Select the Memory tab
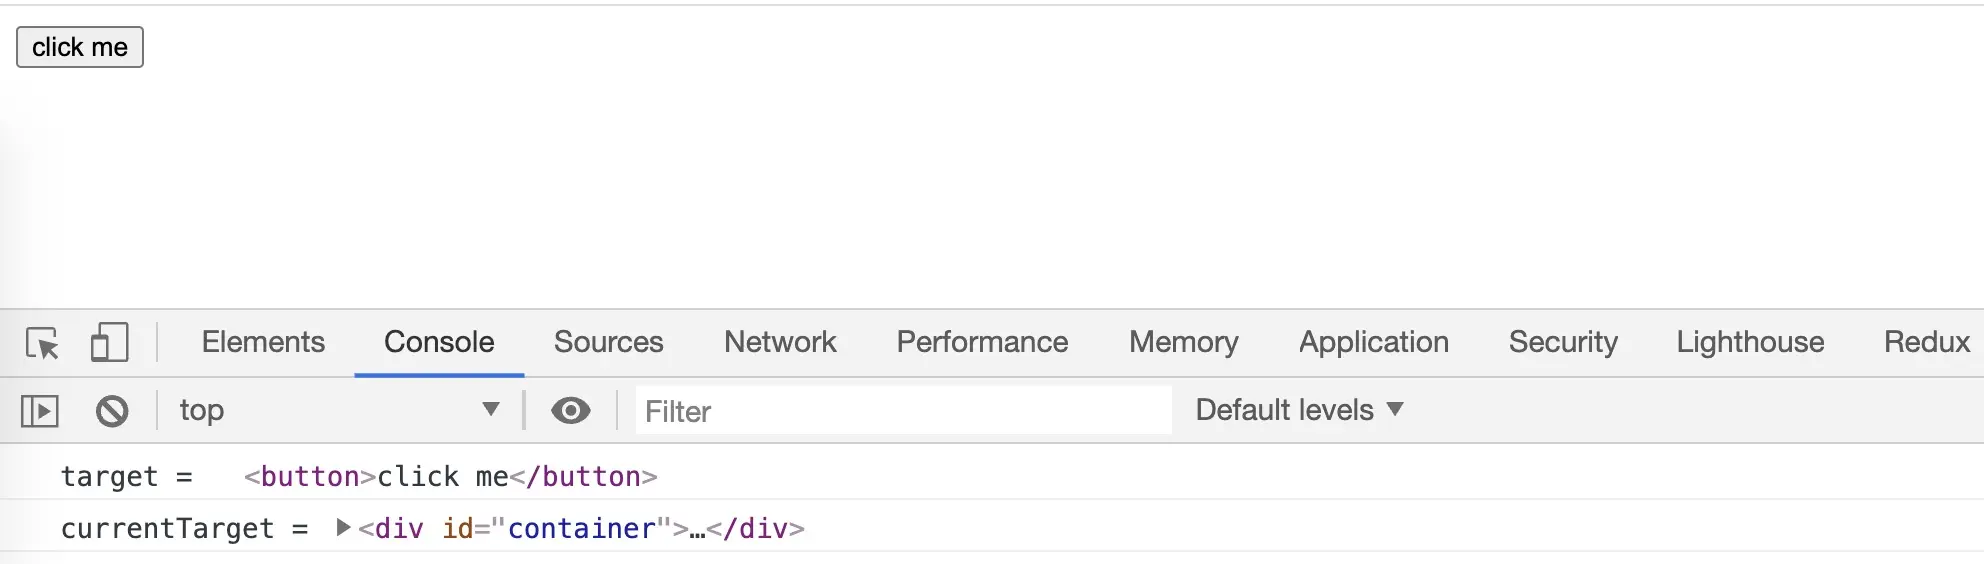The image size is (1984, 564). pyautogui.click(x=1183, y=342)
